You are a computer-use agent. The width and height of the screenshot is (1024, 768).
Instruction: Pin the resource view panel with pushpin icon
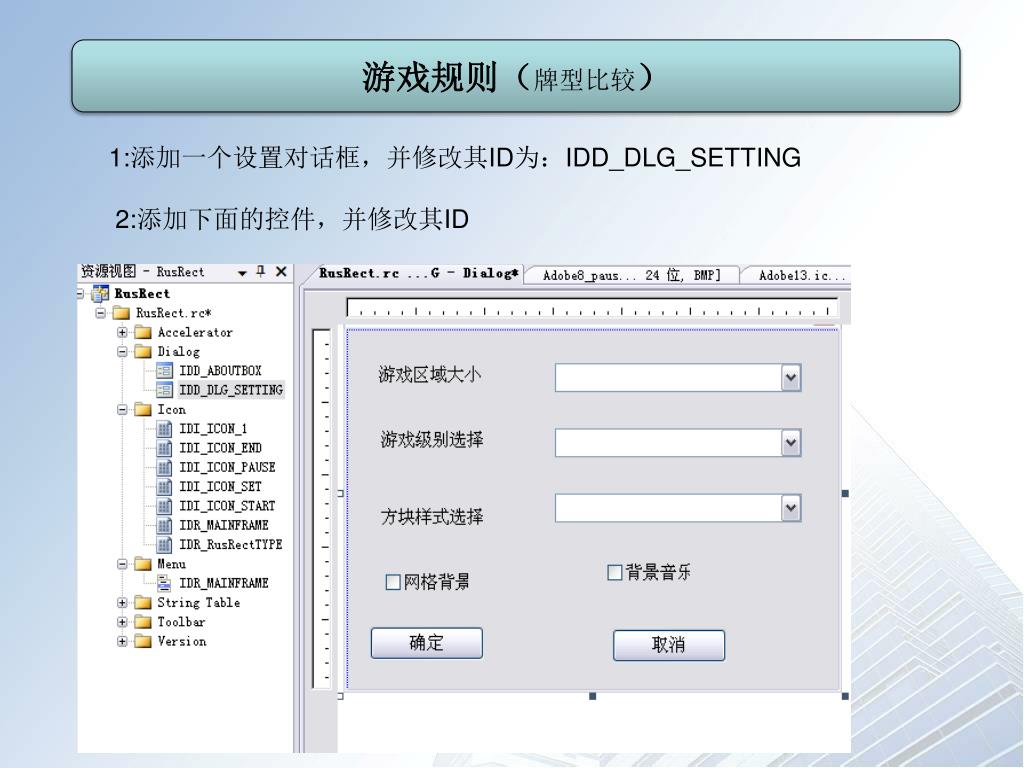261,272
